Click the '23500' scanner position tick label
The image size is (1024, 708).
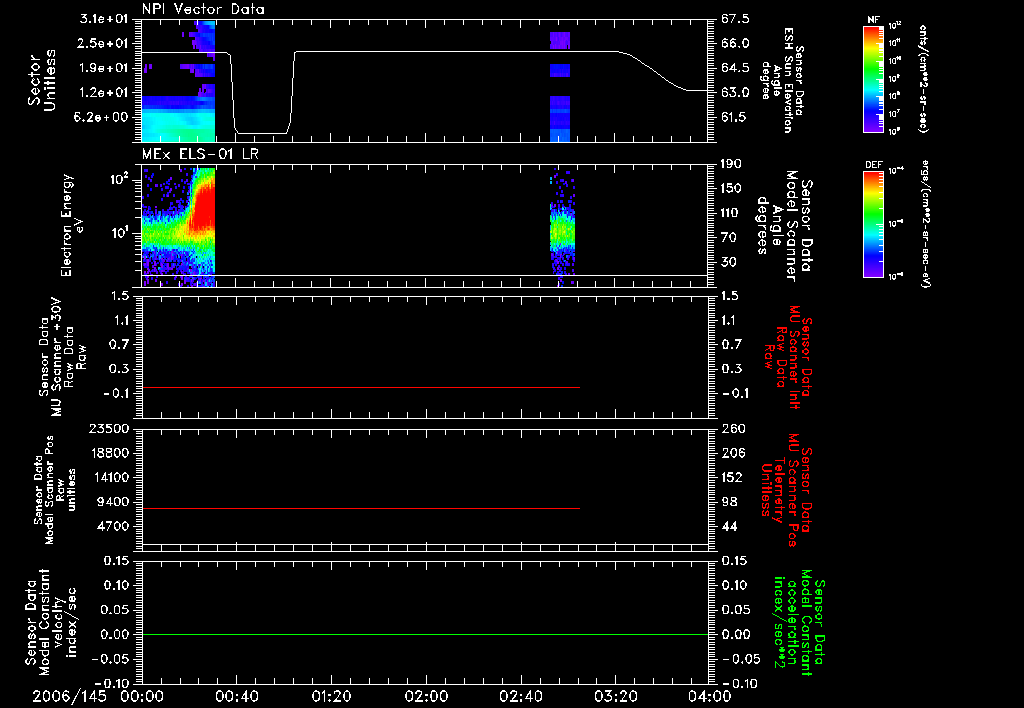(108, 428)
